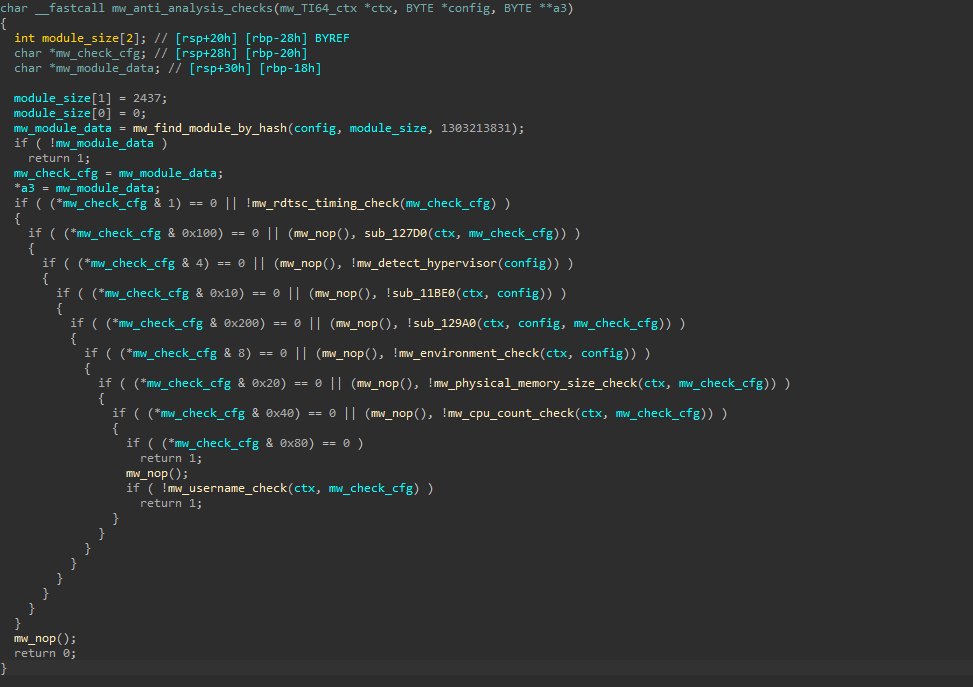This screenshot has height=687, width=973.
Task: Click the hash constant 1303213831
Action: coord(476,128)
